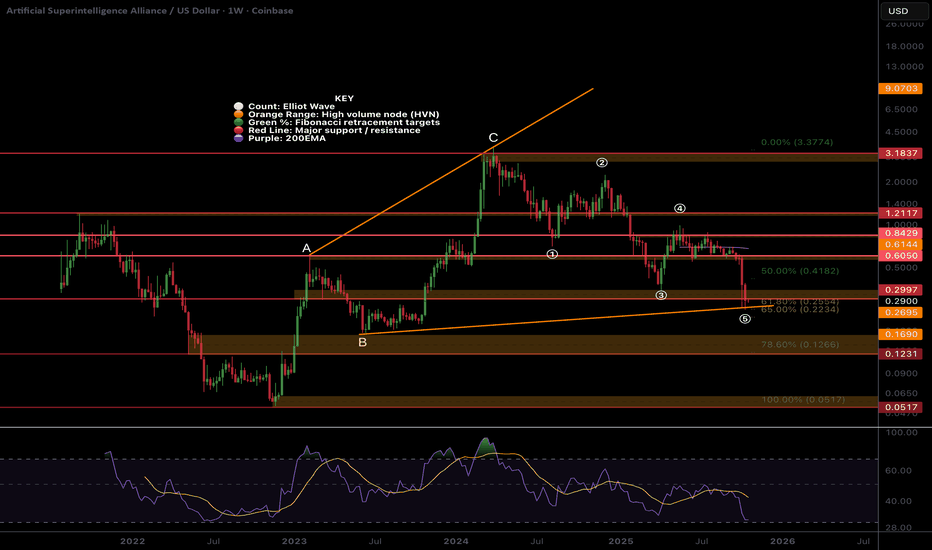Click the circled wave 3 marker
The width and height of the screenshot is (932, 550).
tap(660, 295)
